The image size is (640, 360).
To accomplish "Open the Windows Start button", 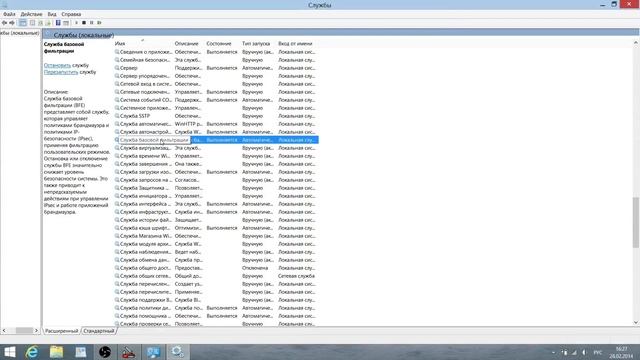I will [9, 352].
